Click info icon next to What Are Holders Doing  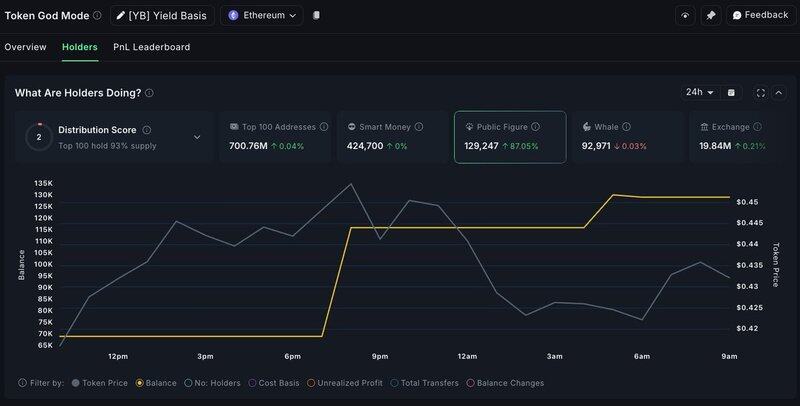coord(149,93)
